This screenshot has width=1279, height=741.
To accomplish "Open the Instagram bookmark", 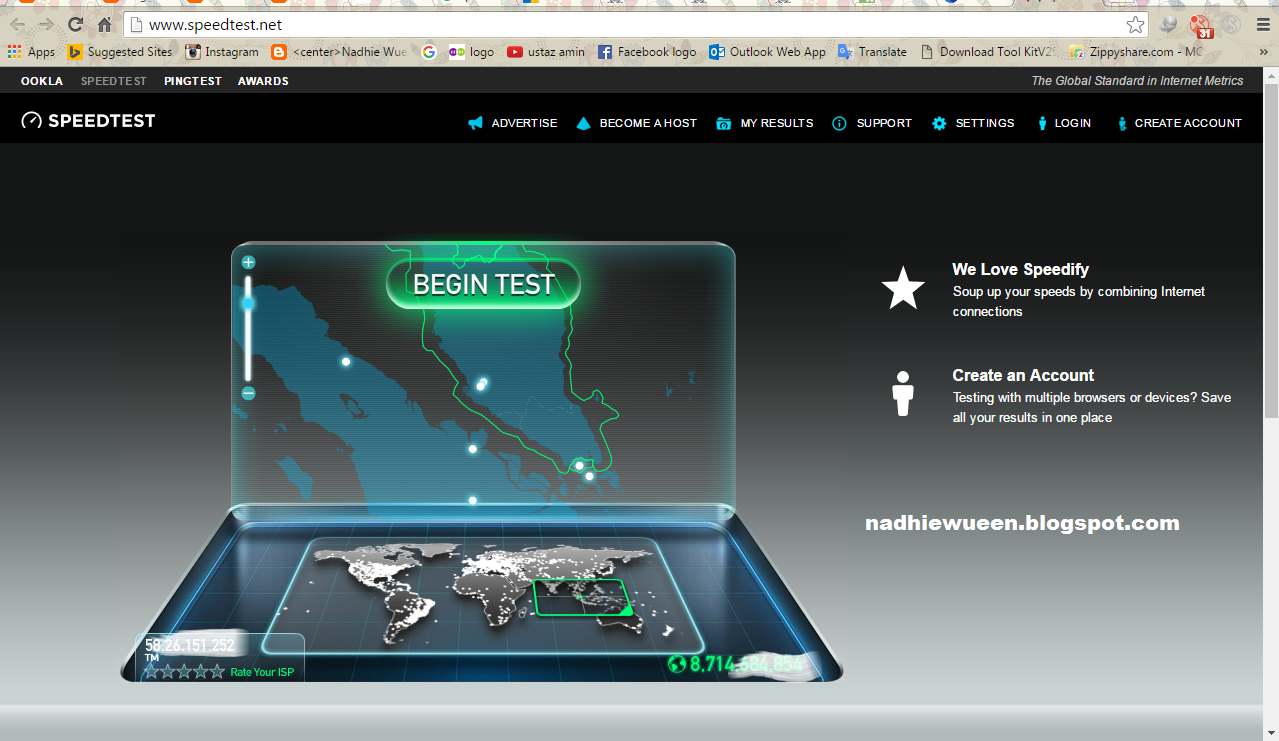I will [222, 52].
